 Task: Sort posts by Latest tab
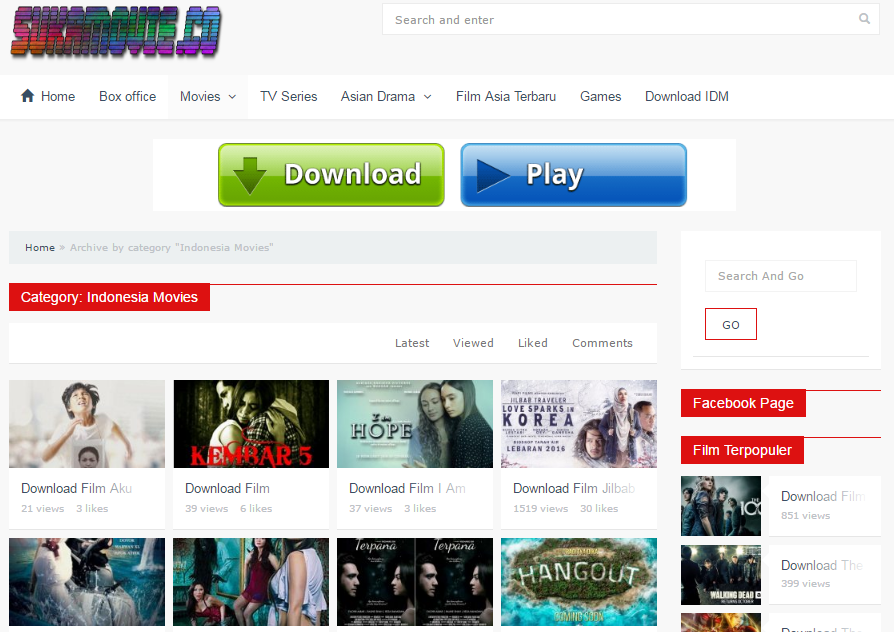(412, 343)
